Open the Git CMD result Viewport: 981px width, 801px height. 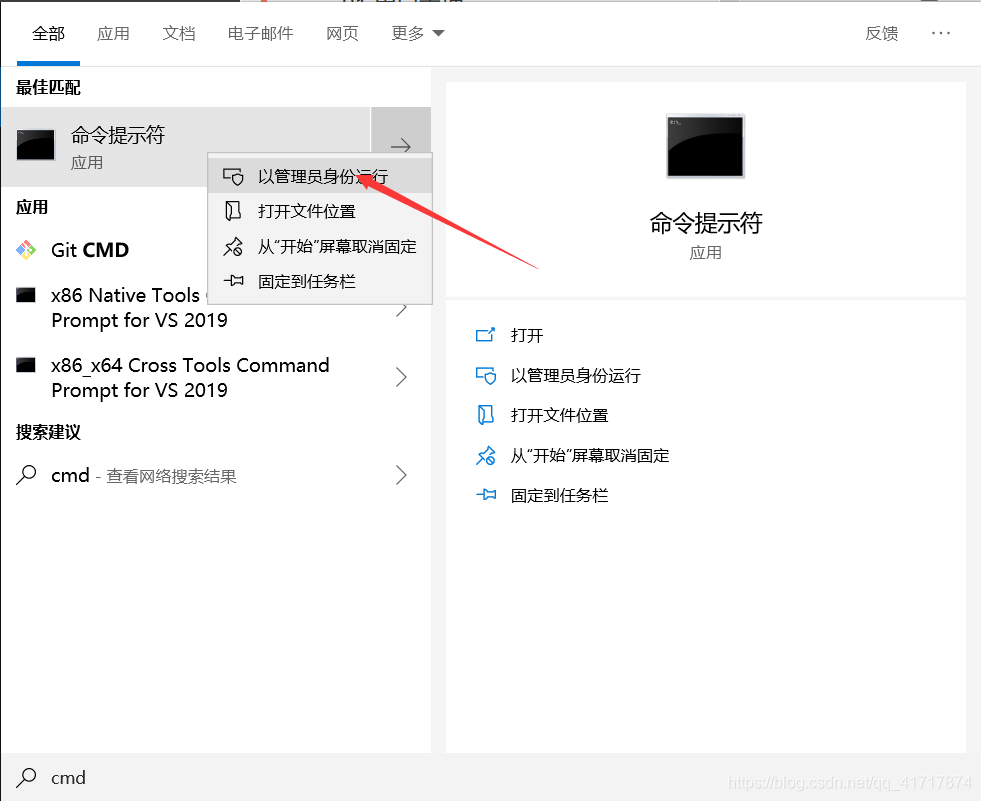pyautogui.click(x=90, y=250)
